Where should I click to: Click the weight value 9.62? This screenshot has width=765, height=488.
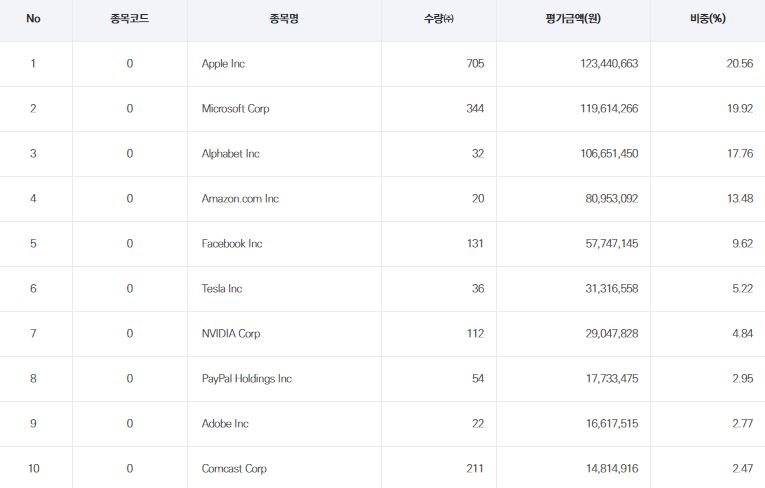point(743,243)
